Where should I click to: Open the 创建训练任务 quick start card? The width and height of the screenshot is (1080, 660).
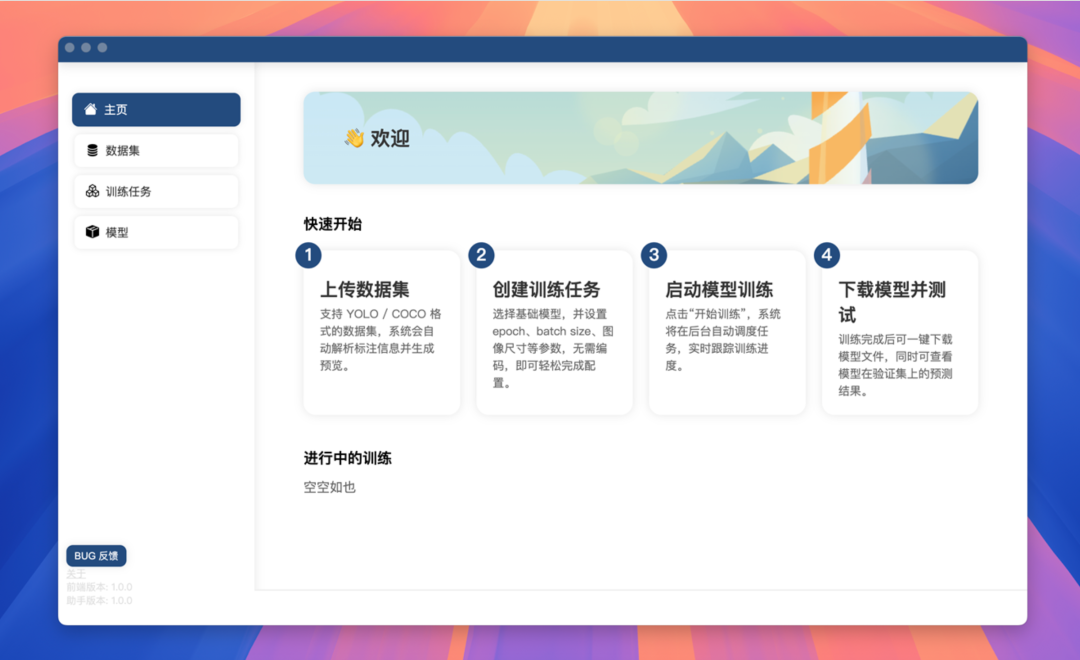pyautogui.click(x=554, y=332)
